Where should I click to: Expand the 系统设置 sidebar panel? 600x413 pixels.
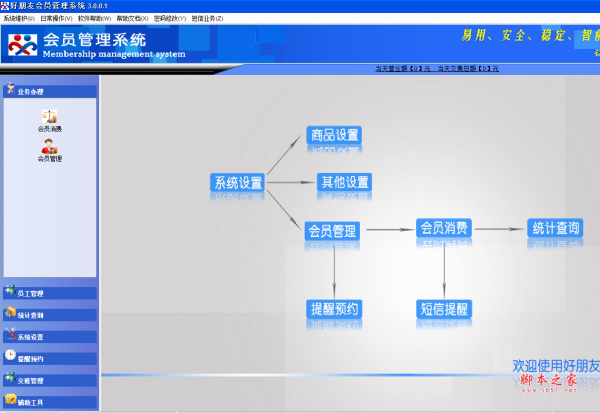click(50, 336)
